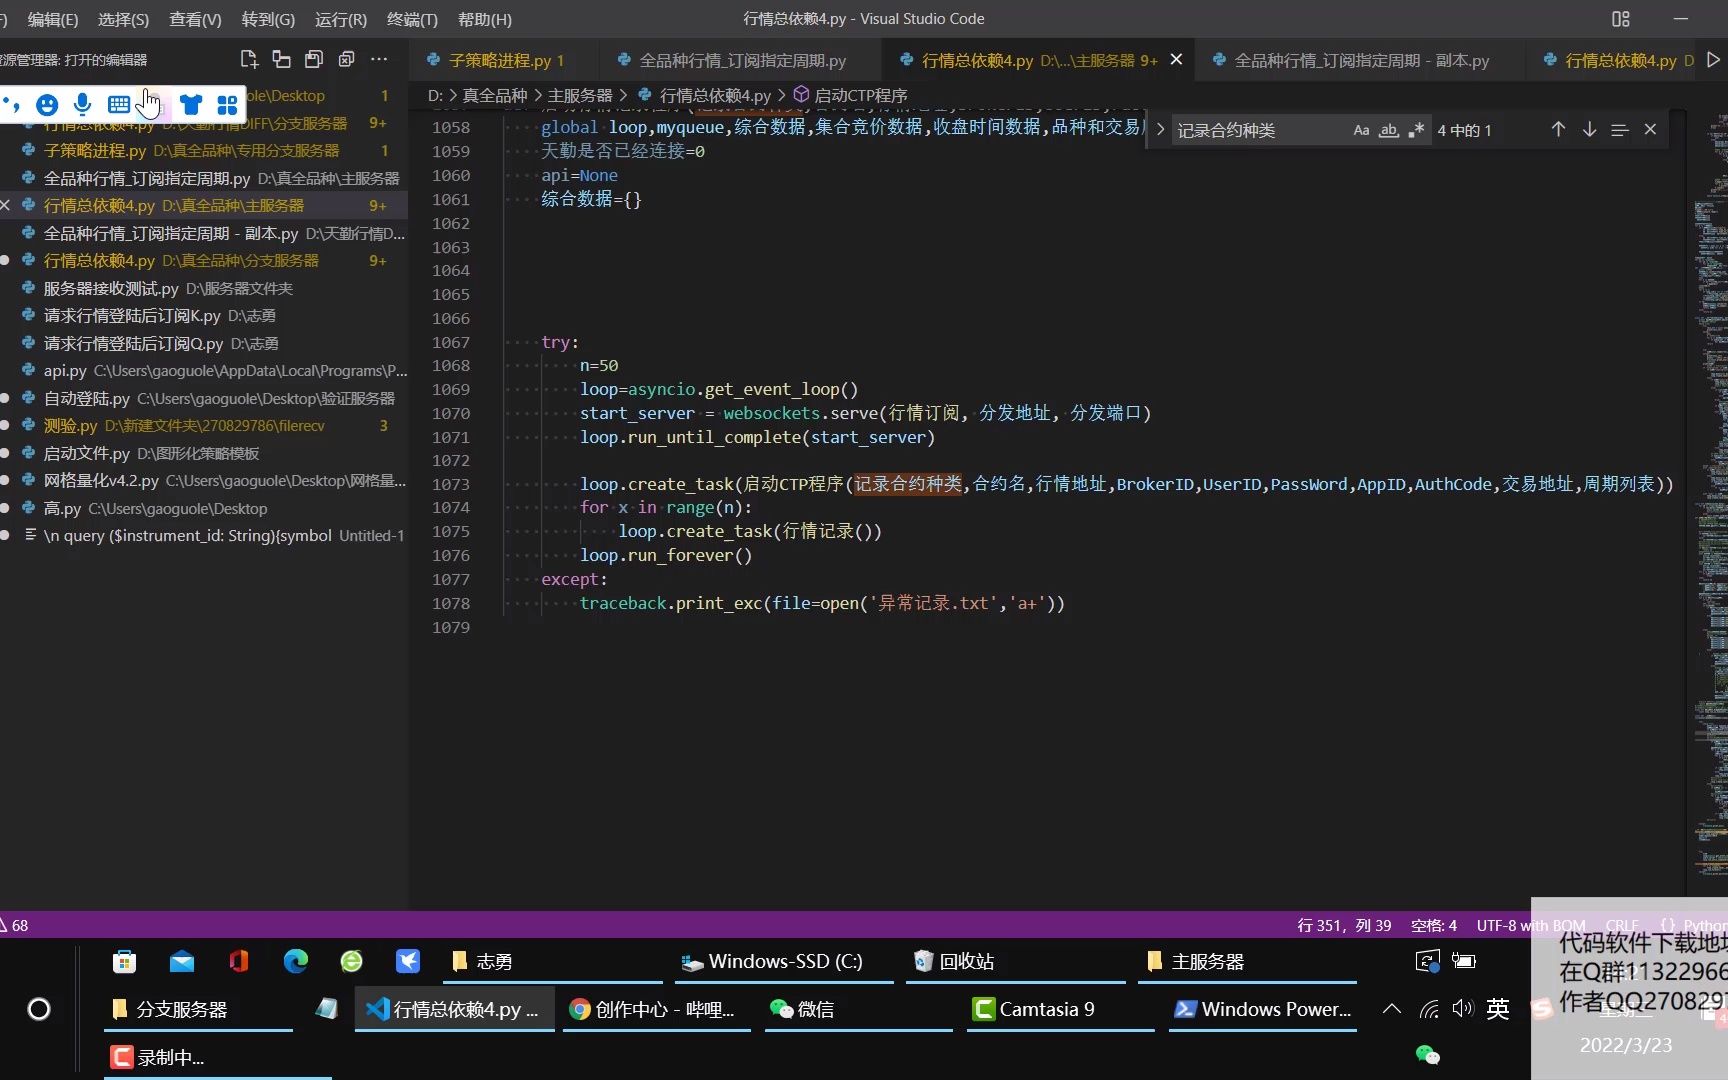Switch to the Camtasia 9 taskbar window
This screenshot has width=1728, height=1080.
point(1061,1009)
